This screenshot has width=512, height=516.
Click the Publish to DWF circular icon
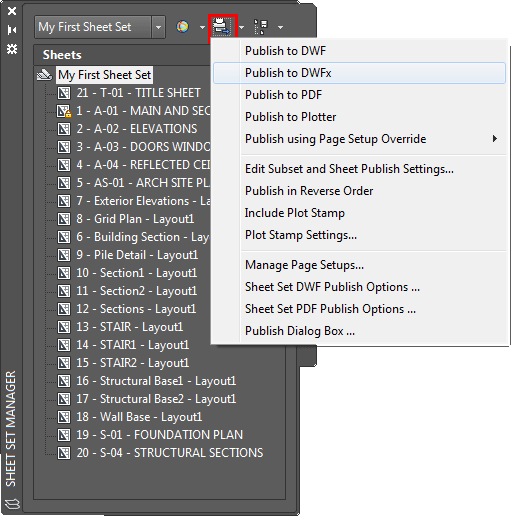[182, 27]
